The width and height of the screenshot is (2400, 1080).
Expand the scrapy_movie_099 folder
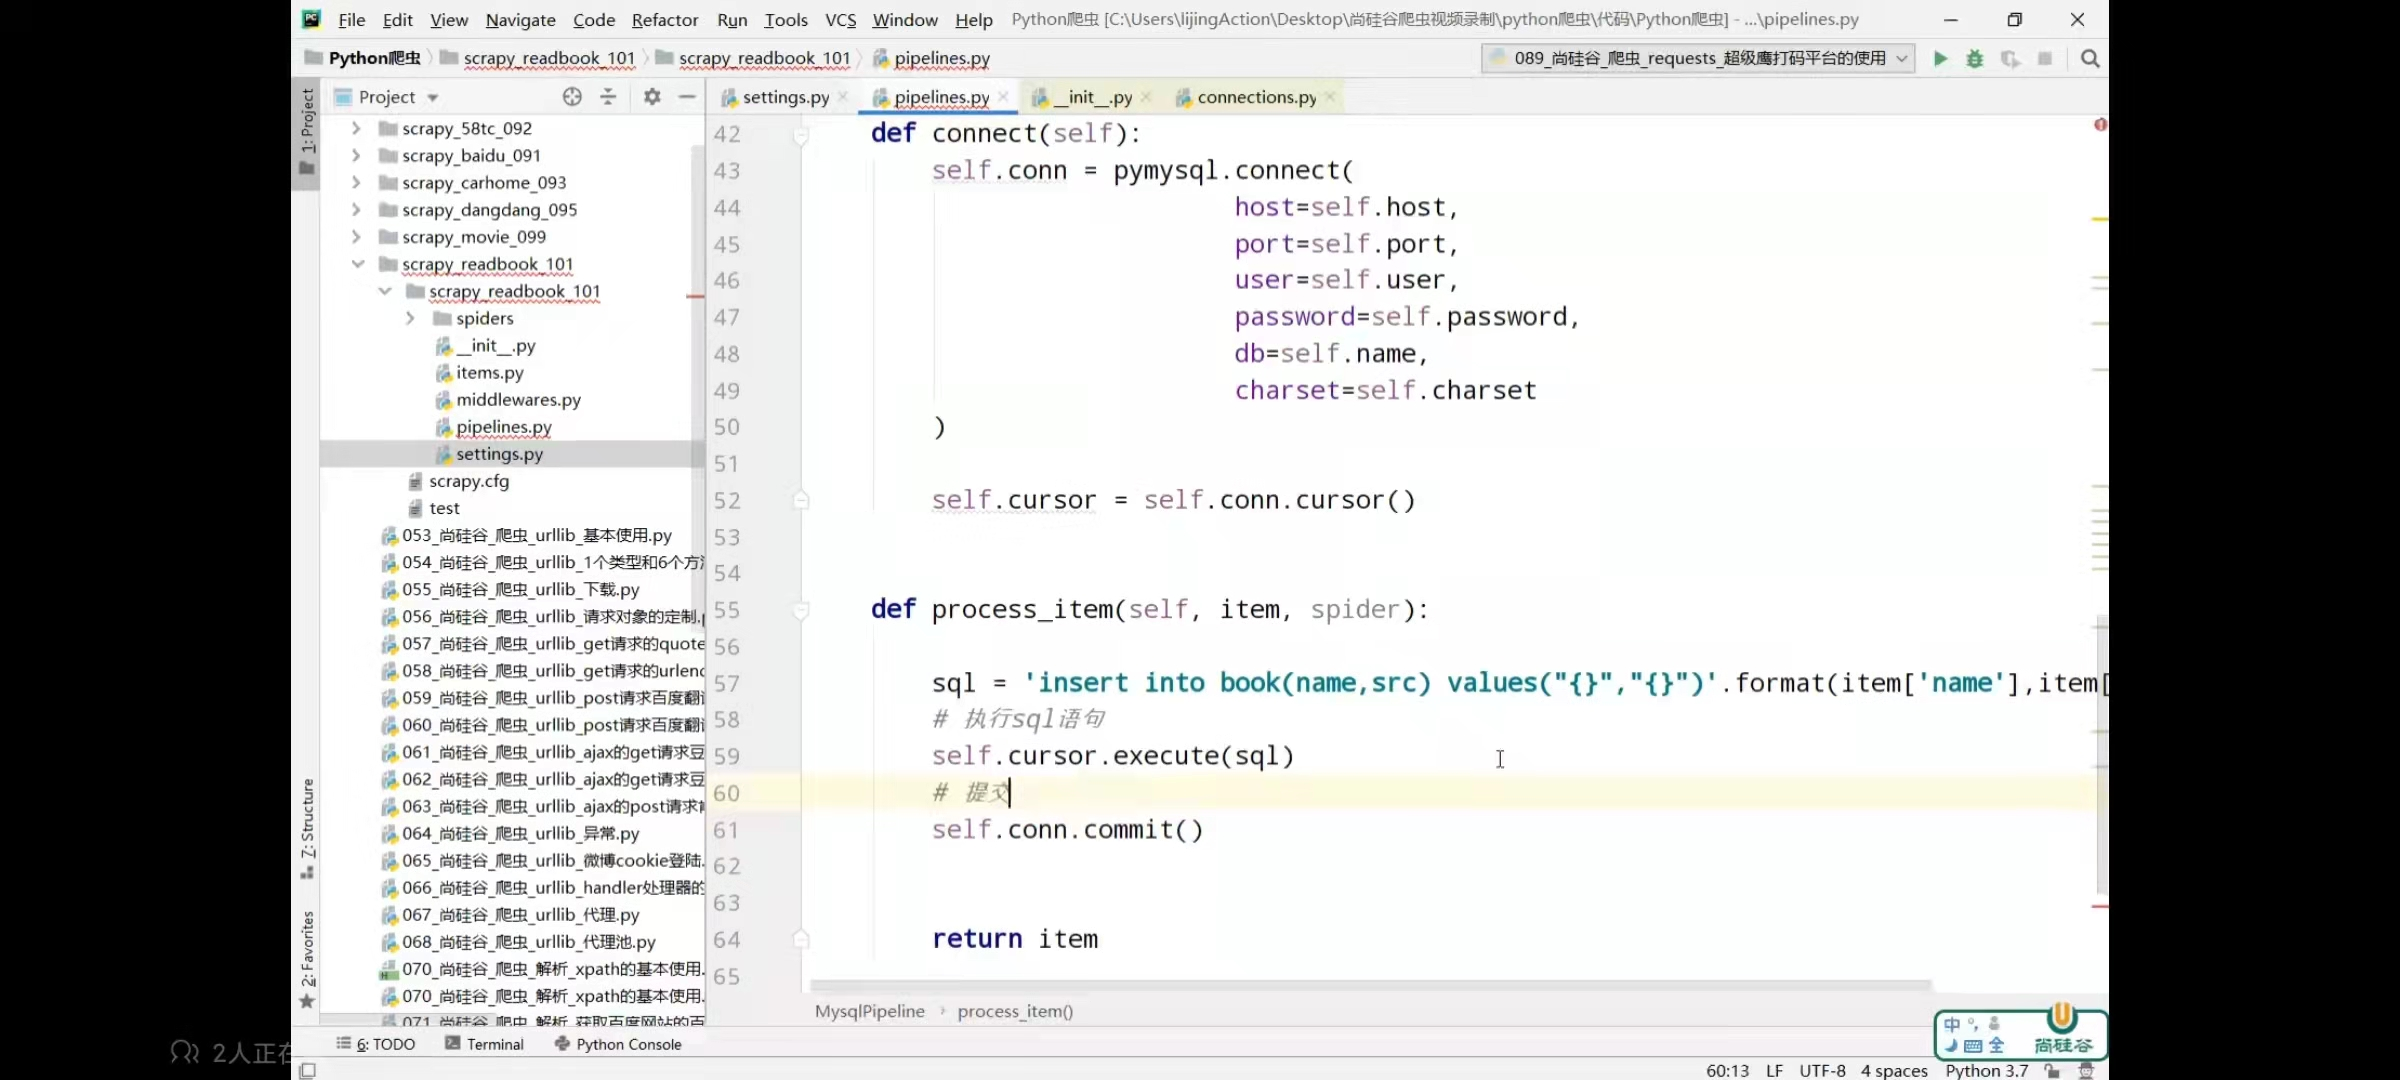click(x=356, y=237)
